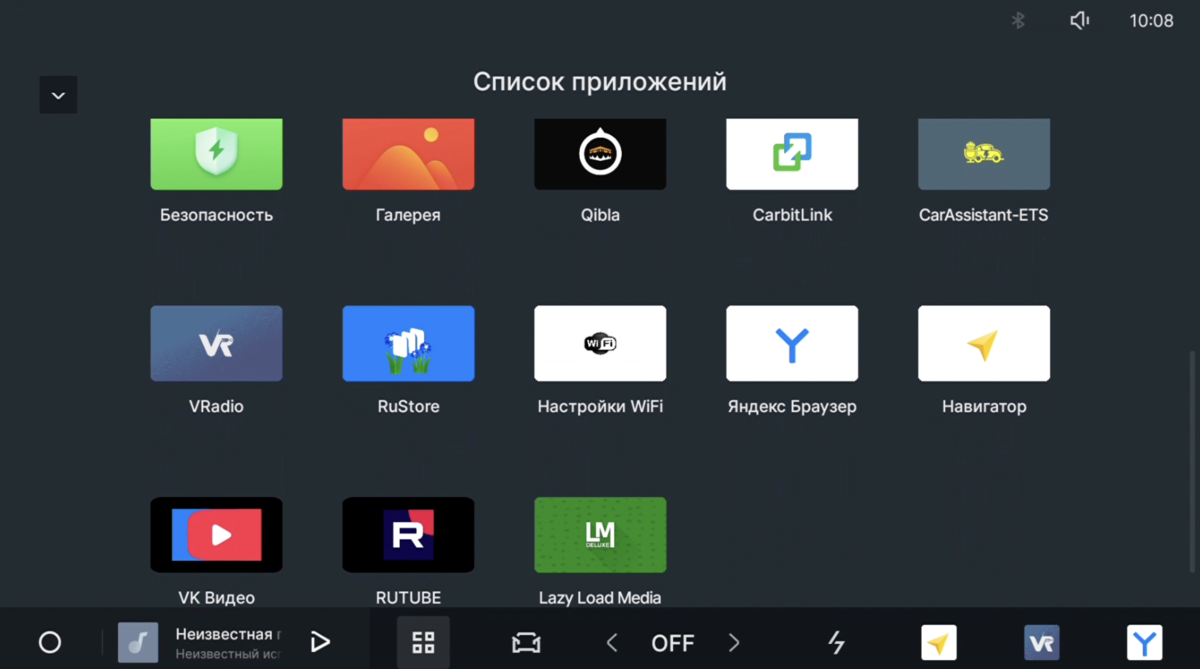1200x669 pixels.
Task: Open the RuStore app
Action: point(408,344)
